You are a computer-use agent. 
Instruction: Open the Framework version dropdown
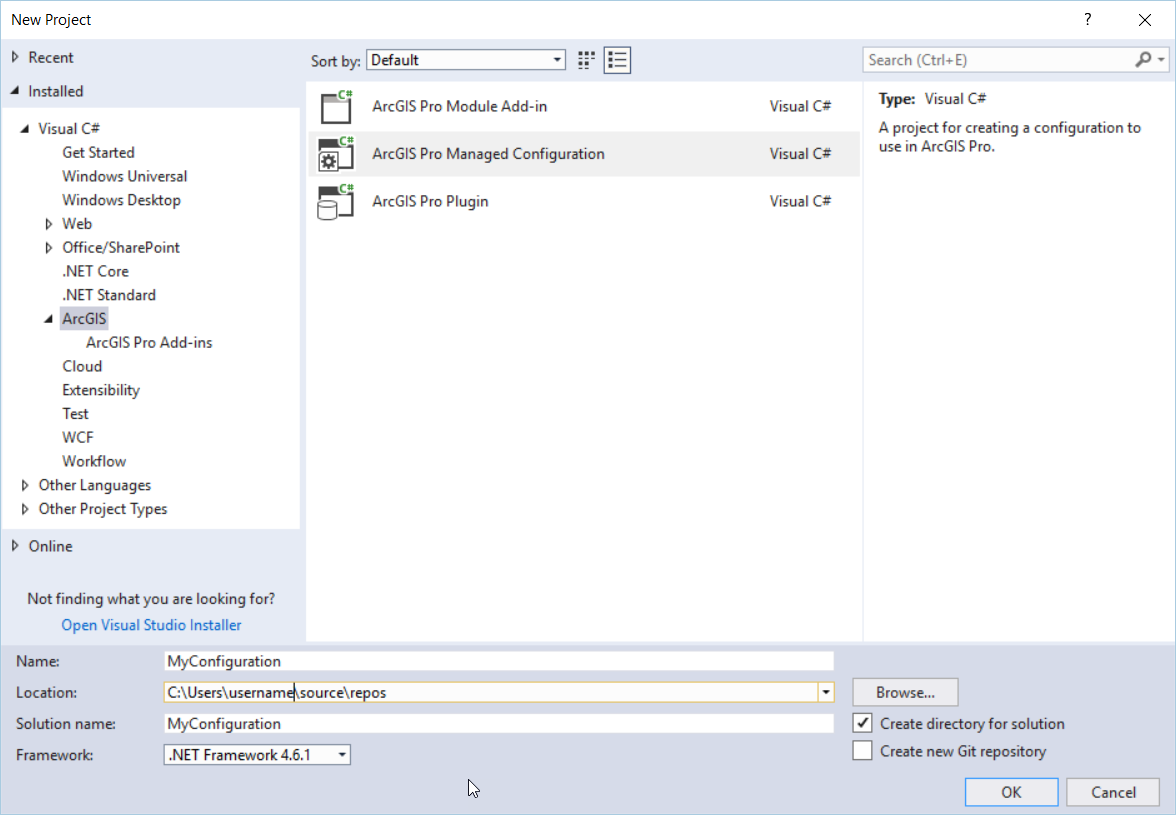[257, 754]
